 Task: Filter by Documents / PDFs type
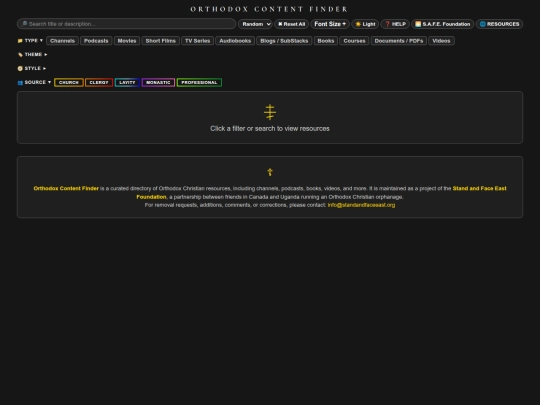tap(399, 41)
